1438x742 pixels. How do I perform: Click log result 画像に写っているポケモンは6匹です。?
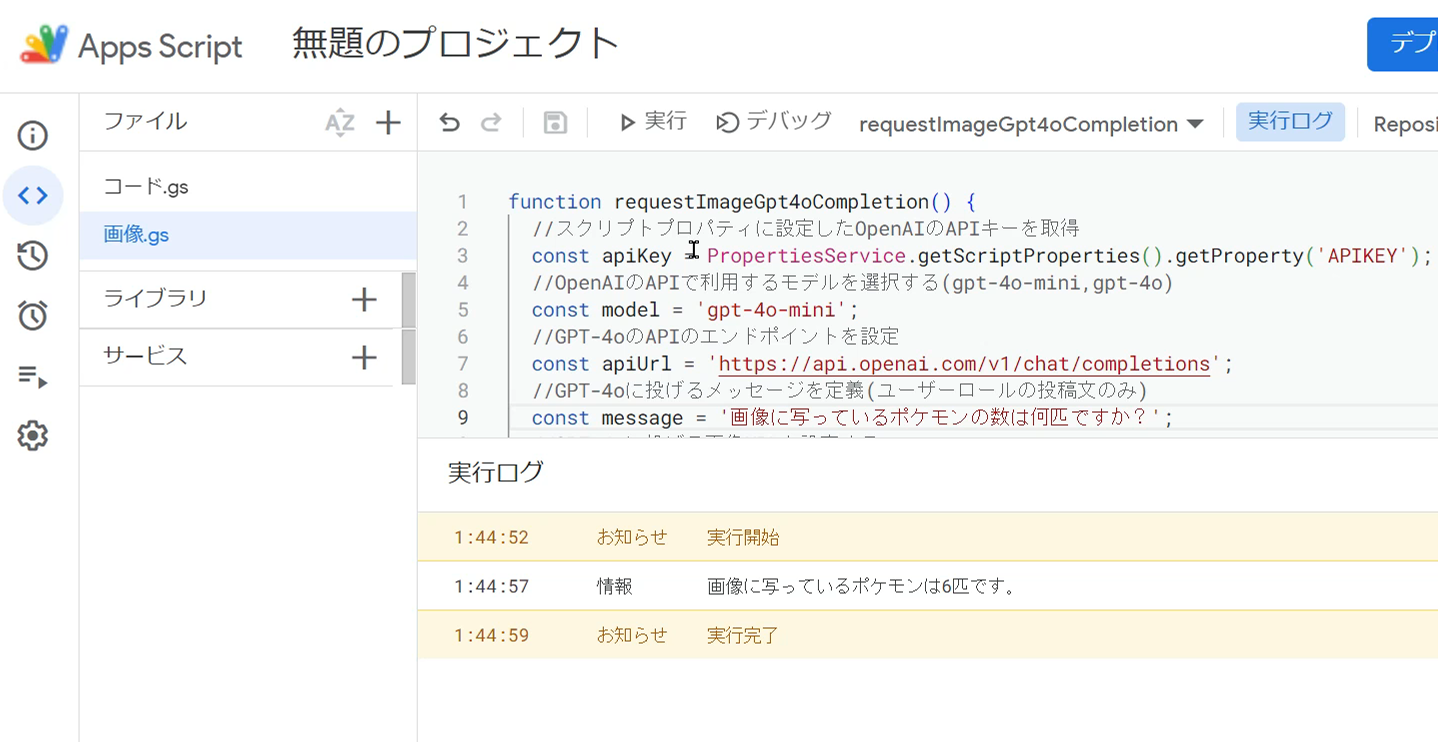click(x=862, y=587)
